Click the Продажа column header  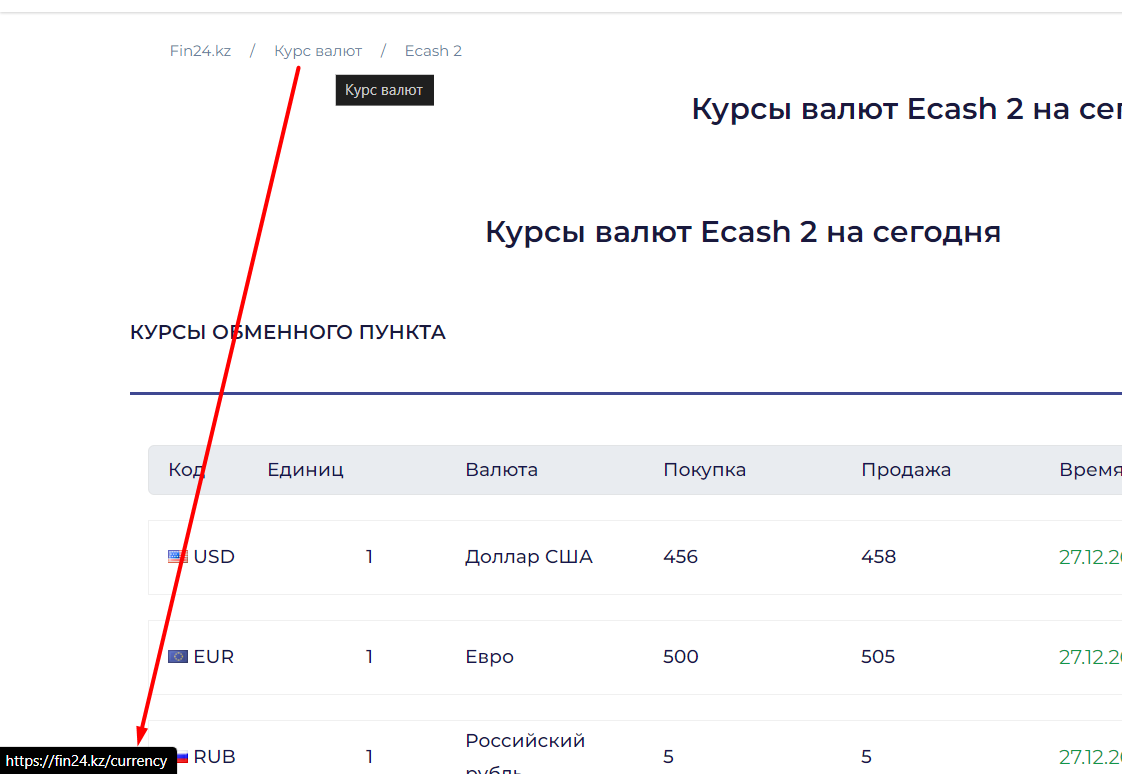coord(906,470)
